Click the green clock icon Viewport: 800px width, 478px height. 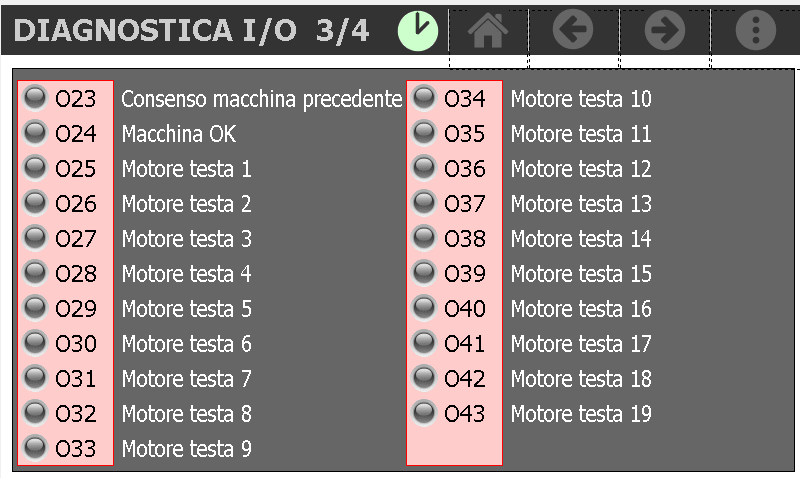click(418, 31)
